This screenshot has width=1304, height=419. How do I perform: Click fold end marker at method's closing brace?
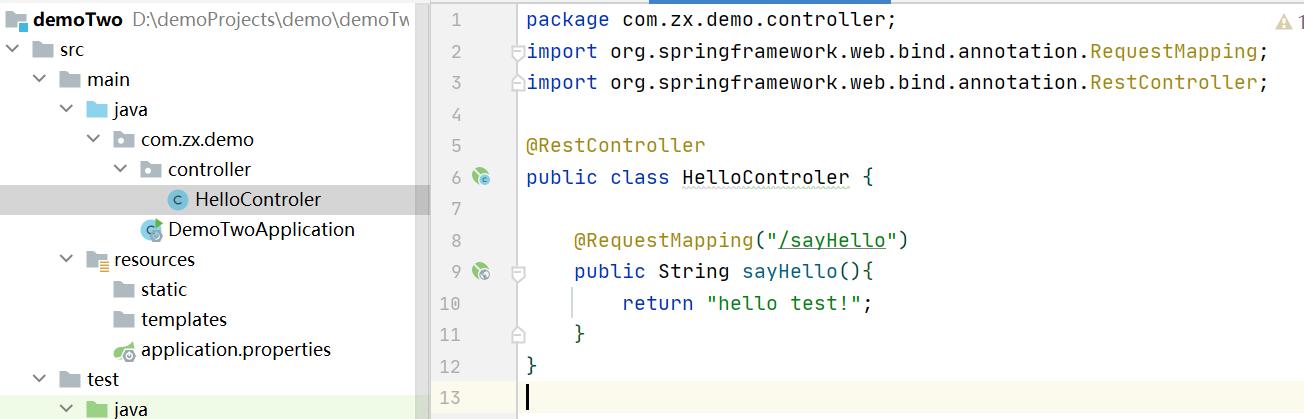(x=517, y=333)
